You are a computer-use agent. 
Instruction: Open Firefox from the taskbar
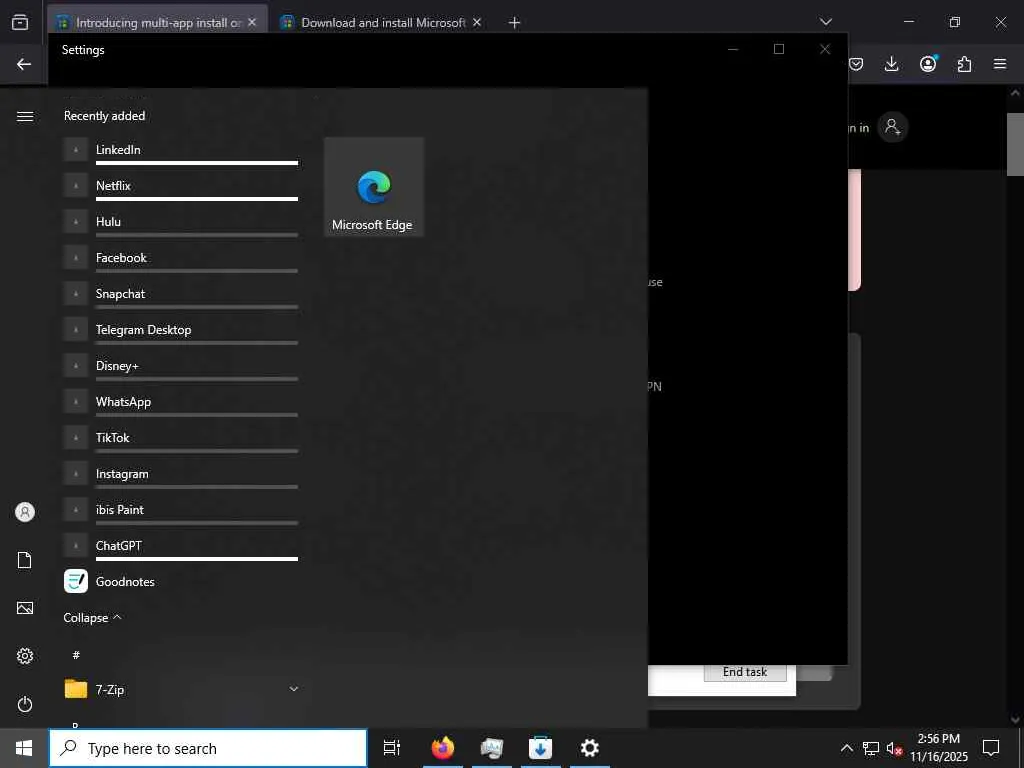point(443,748)
